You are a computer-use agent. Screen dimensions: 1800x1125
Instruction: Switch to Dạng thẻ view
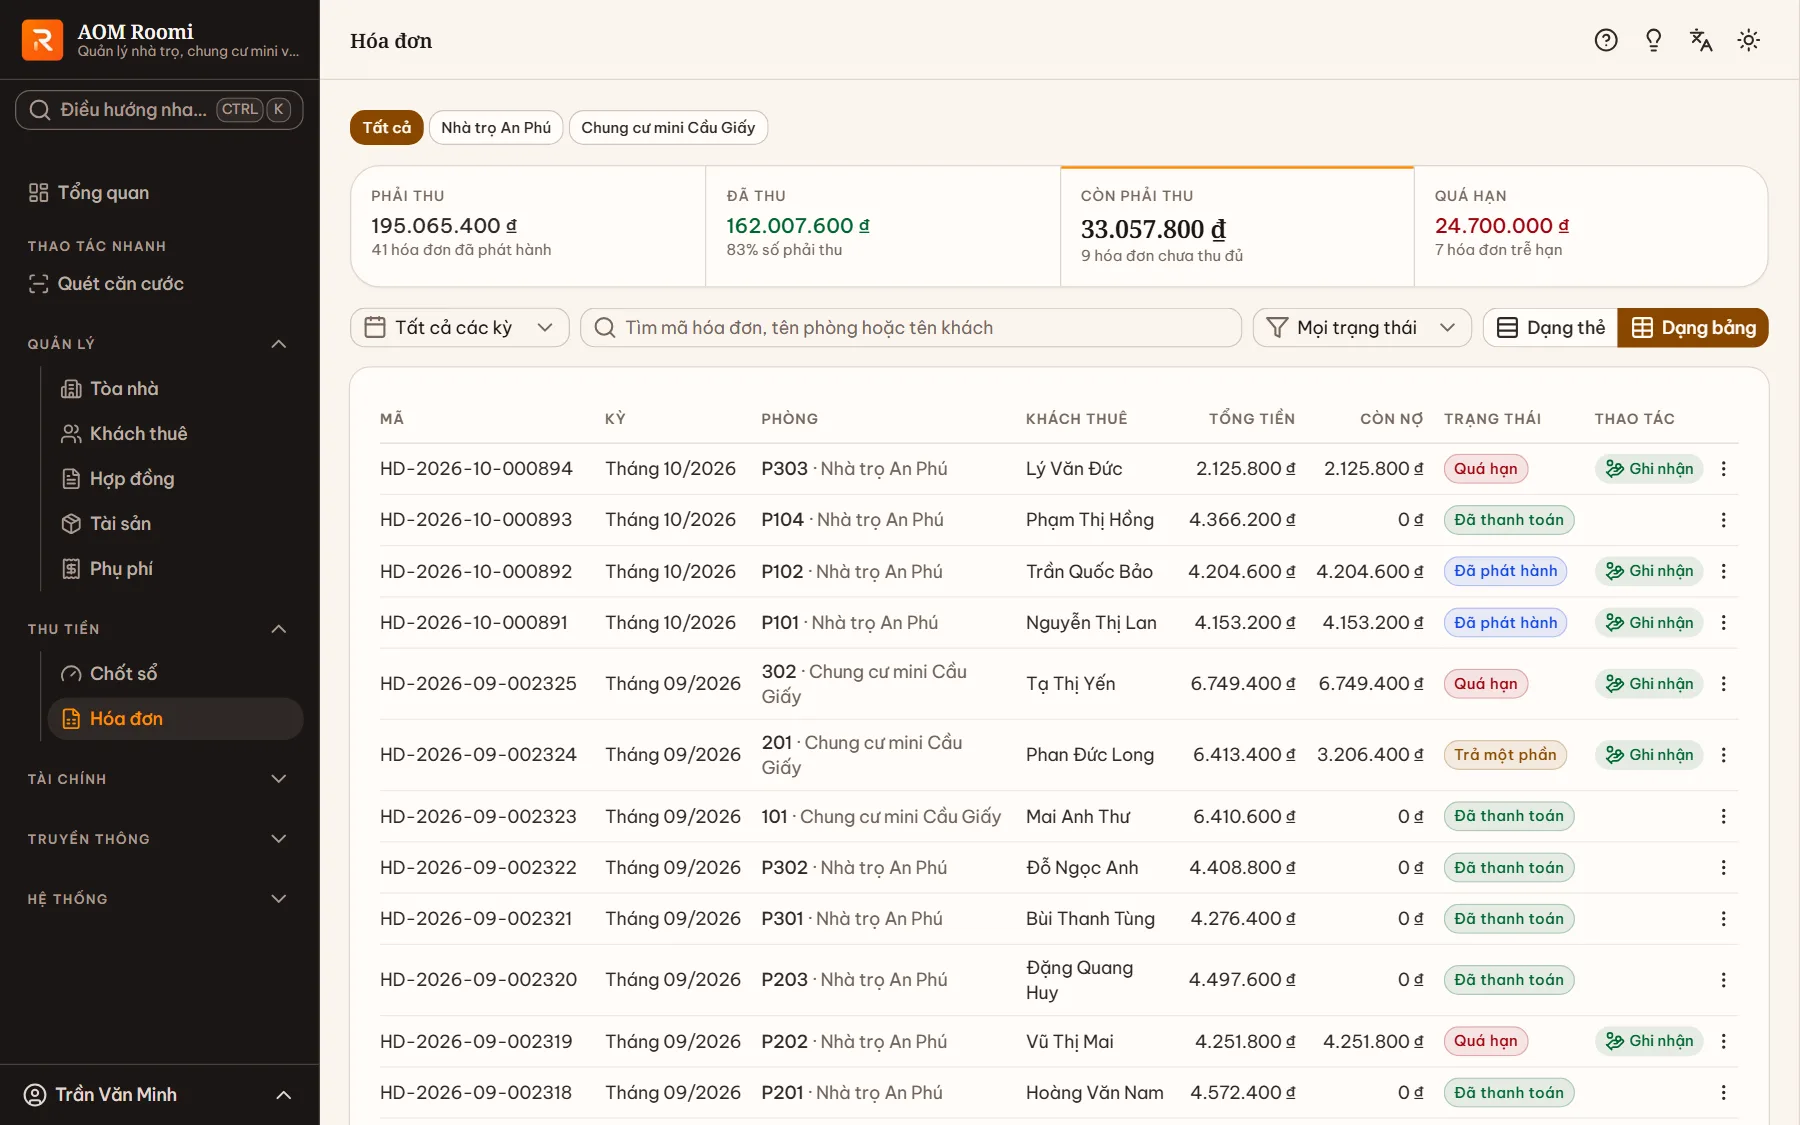(x=1551, y=328)
